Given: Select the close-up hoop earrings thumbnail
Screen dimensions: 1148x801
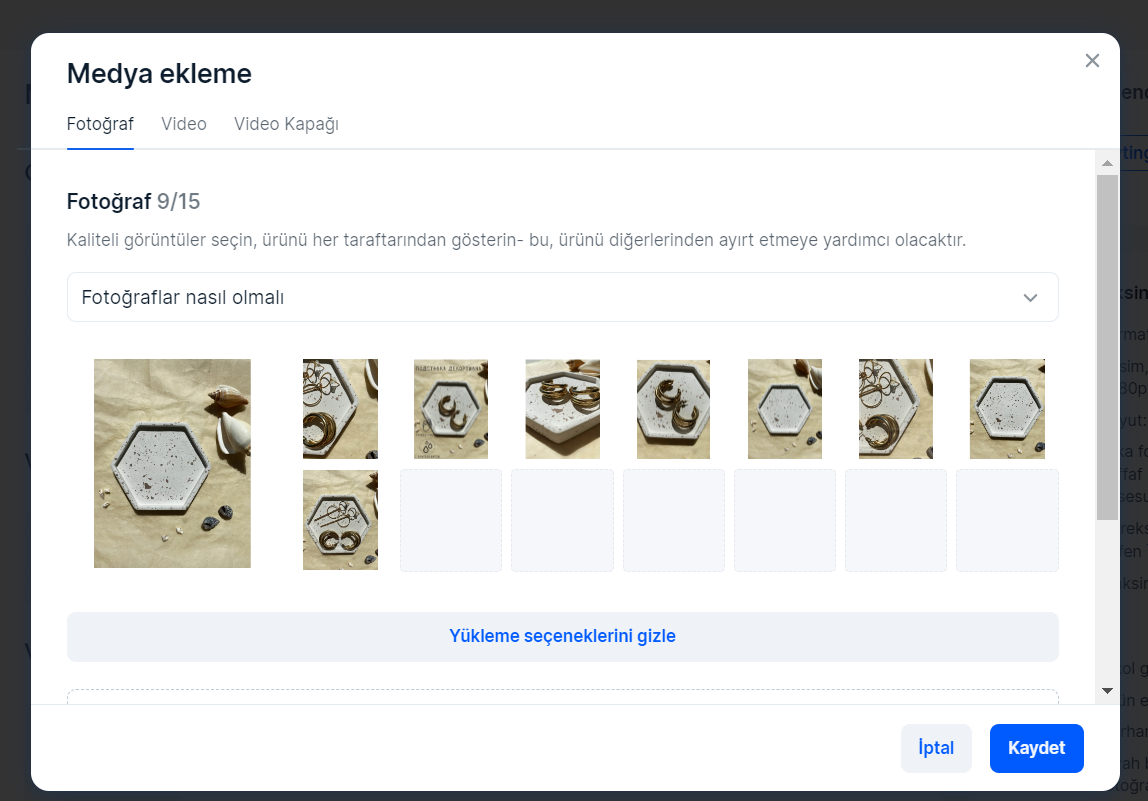Looking at the screenshot, I should coord(674,409).
